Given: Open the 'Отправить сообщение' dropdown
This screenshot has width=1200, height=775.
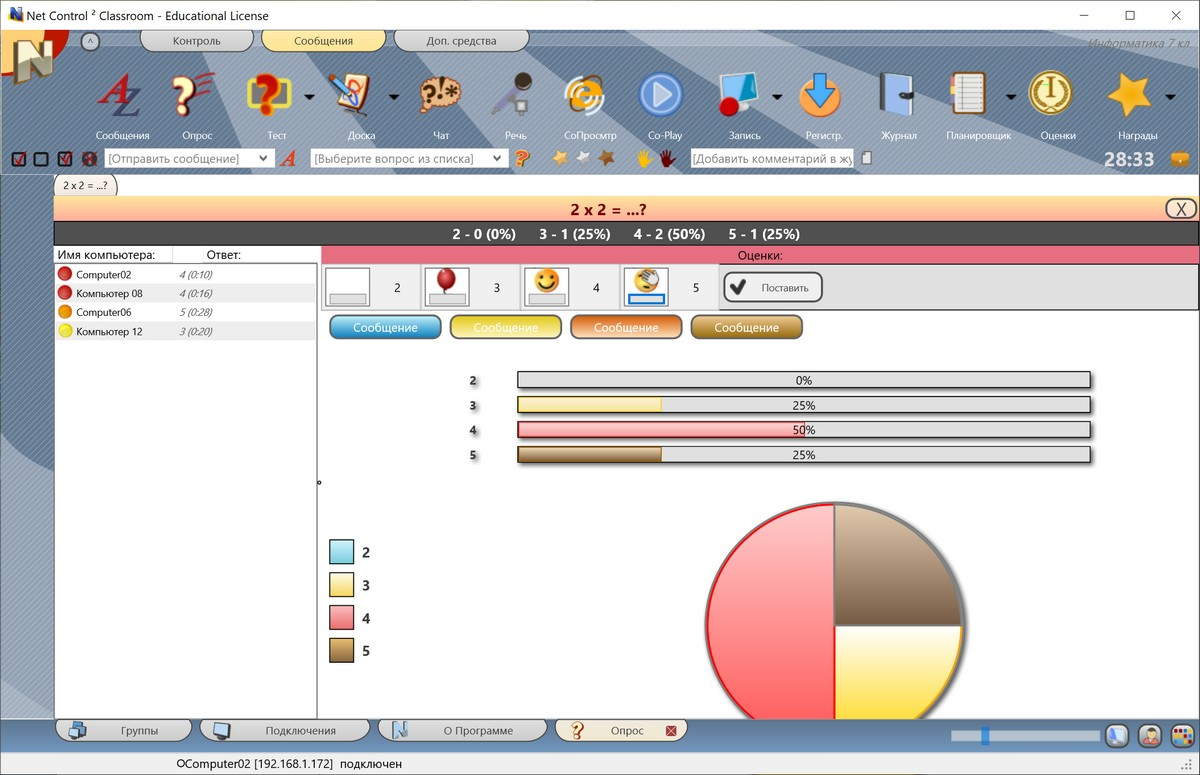Looking at the screenshot, I should point(264,159).
